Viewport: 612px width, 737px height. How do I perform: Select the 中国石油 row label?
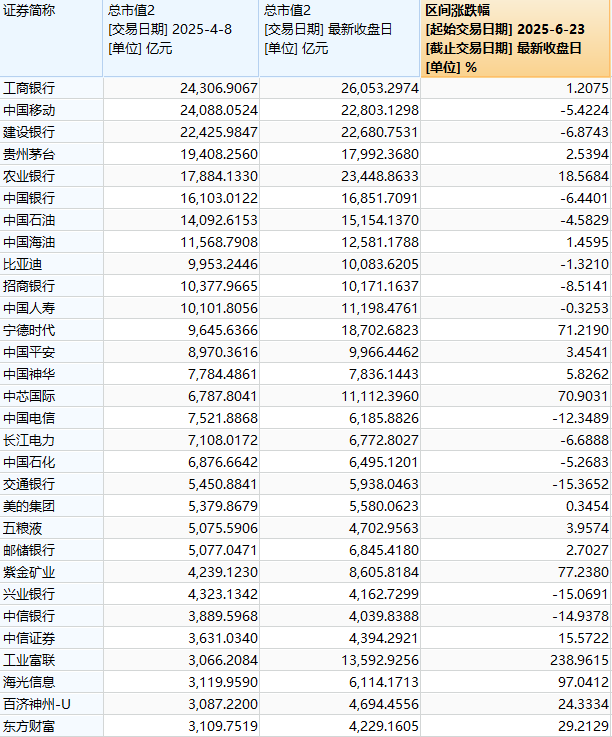(29, 220)
